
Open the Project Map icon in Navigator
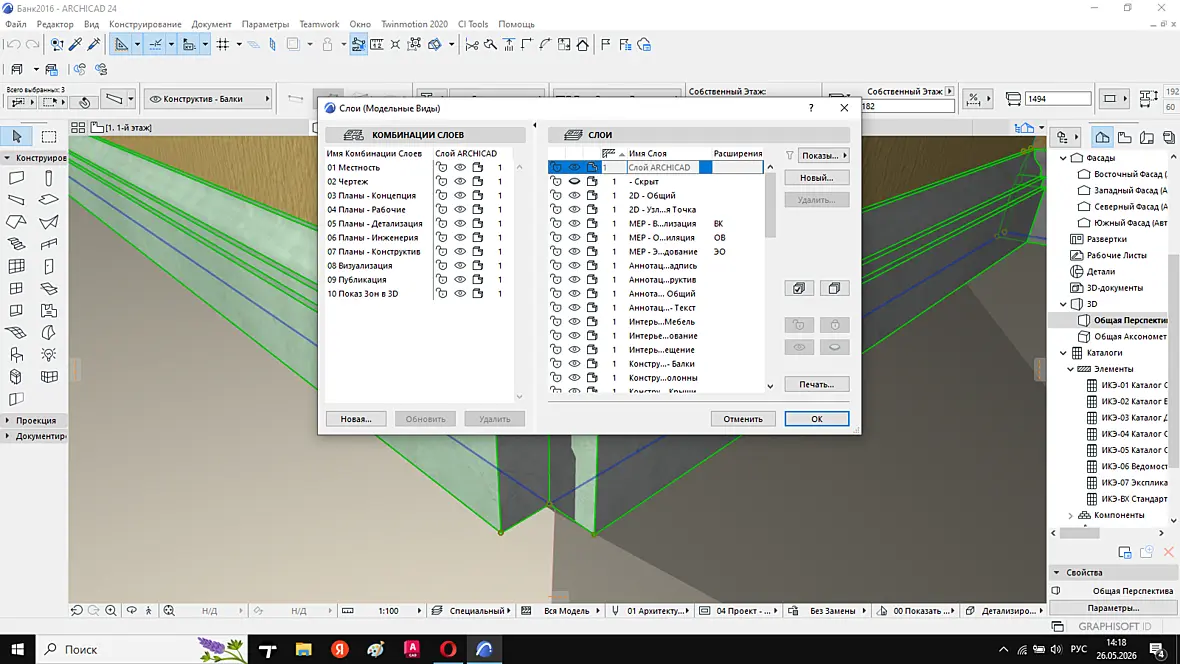(1102, 137)
